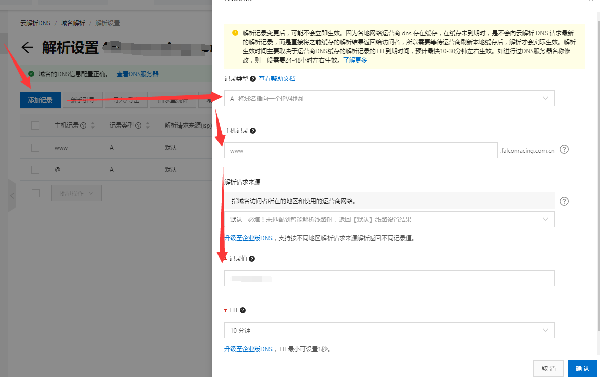Image resolution: width=600 pixels, height=377 pixels.
Task: Open the blue link next to 记录类型 label
Action: pyautogui.click(x=277, y=79)
